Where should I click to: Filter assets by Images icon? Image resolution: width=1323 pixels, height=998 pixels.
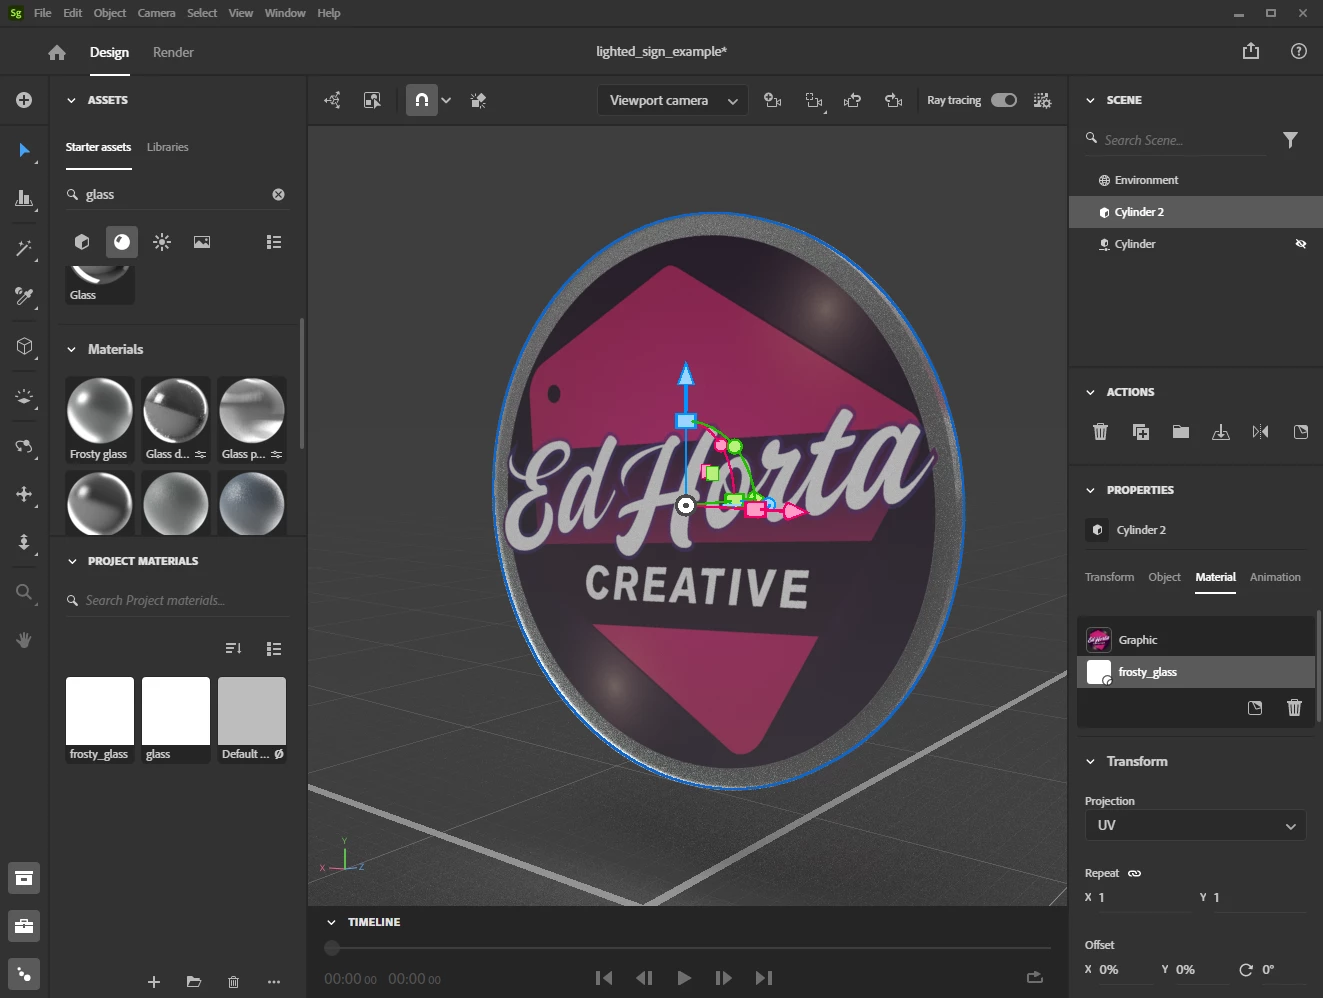pyautogui.click(x=202, y=242)
